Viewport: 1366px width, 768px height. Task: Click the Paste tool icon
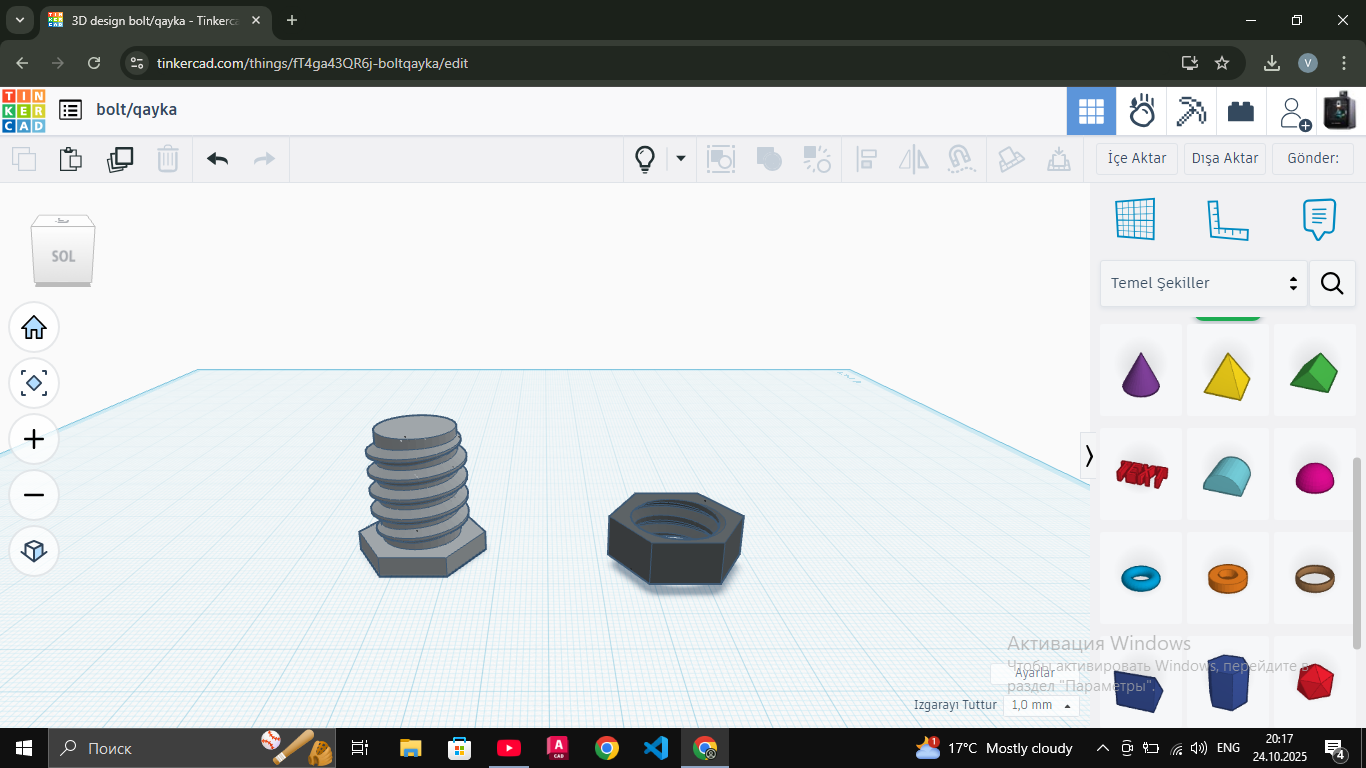tap(70, 159)
